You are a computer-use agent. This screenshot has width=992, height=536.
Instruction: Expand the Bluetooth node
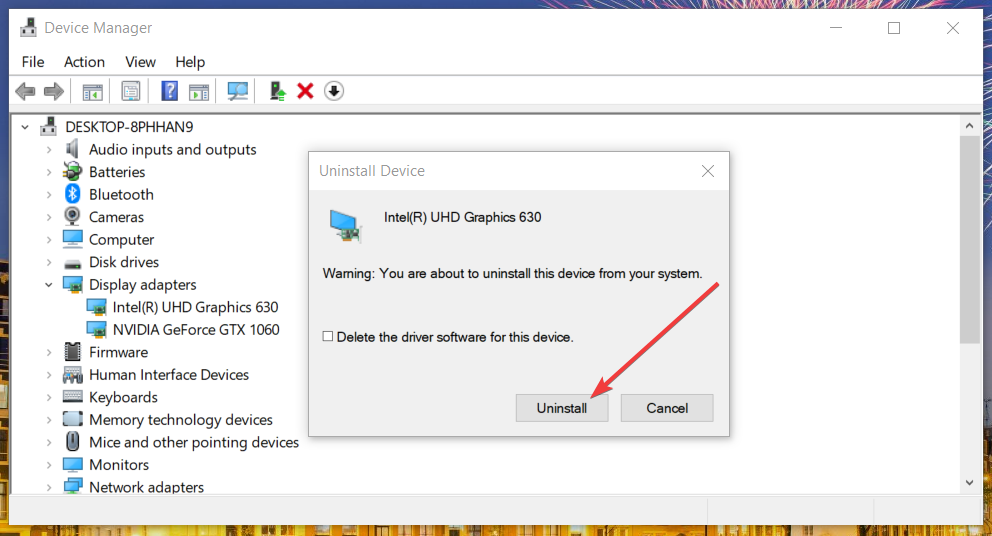click(x=49, y=195)
